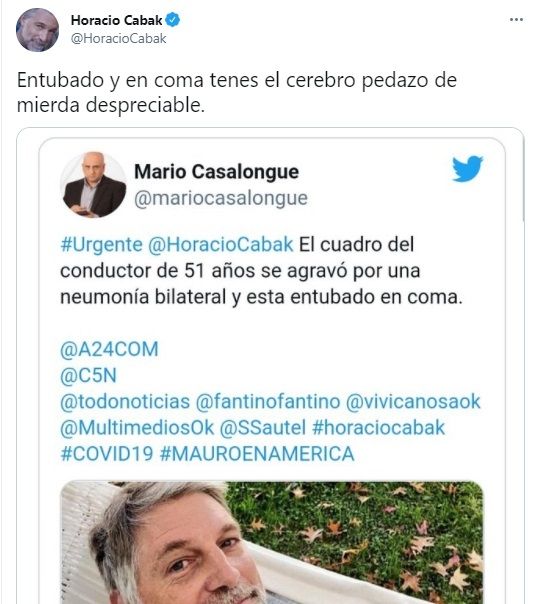
Task: Open the three-dot more options menu
Action: click(516, 20)
